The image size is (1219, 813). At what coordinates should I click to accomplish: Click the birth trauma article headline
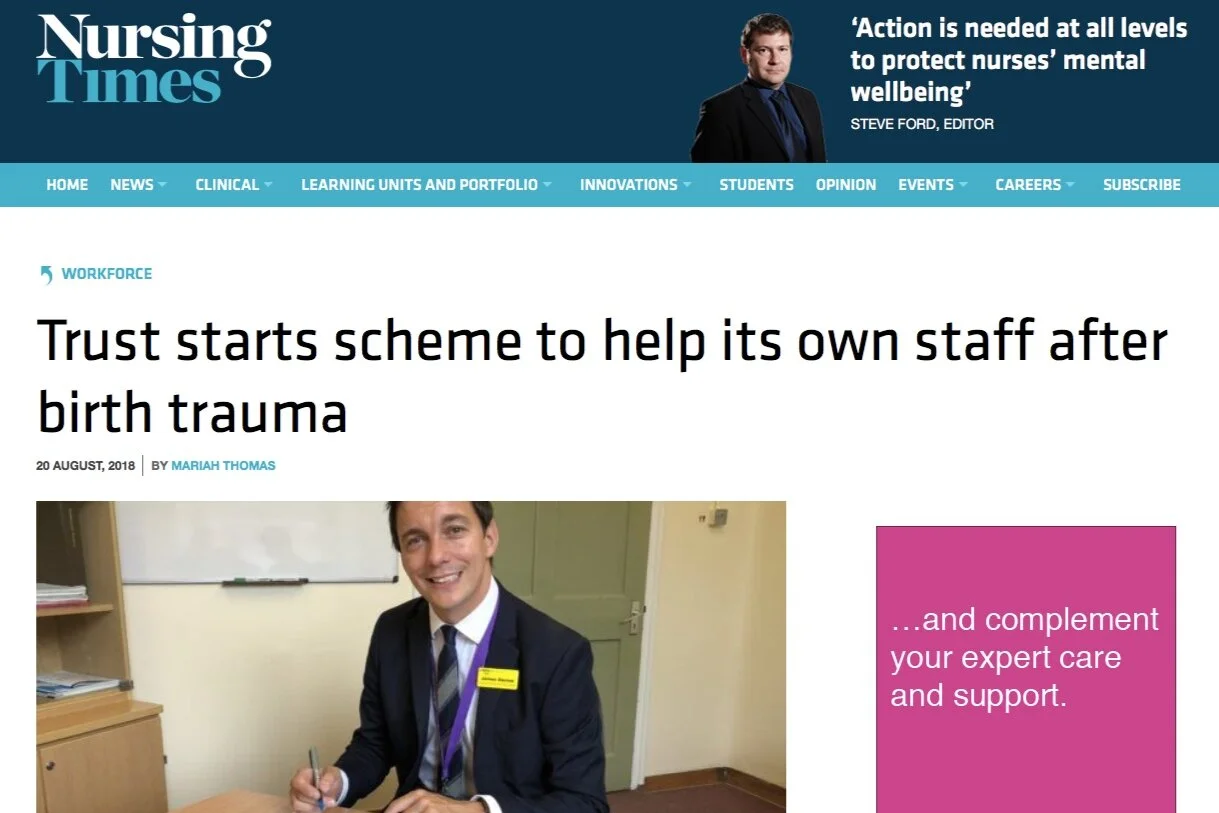pos(602,376)
